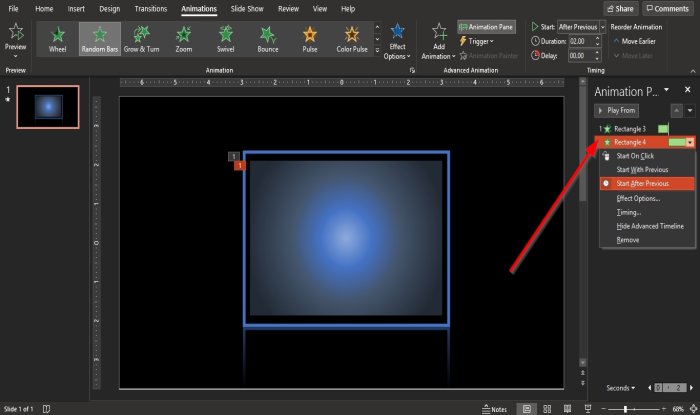Switch to Normal view

(527, 409)
